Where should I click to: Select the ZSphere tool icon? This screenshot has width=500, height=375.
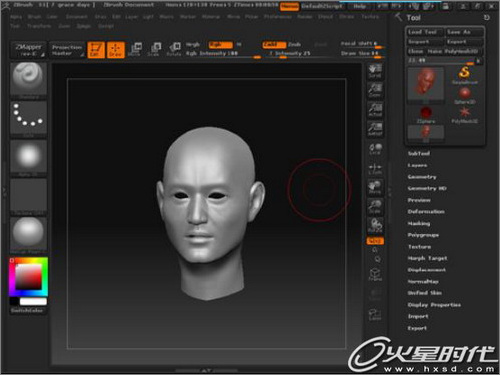click(426, 115)
